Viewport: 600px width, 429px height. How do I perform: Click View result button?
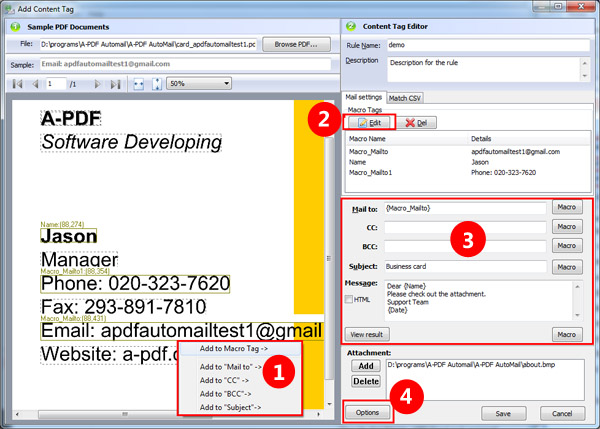click(x=367, y=334)
